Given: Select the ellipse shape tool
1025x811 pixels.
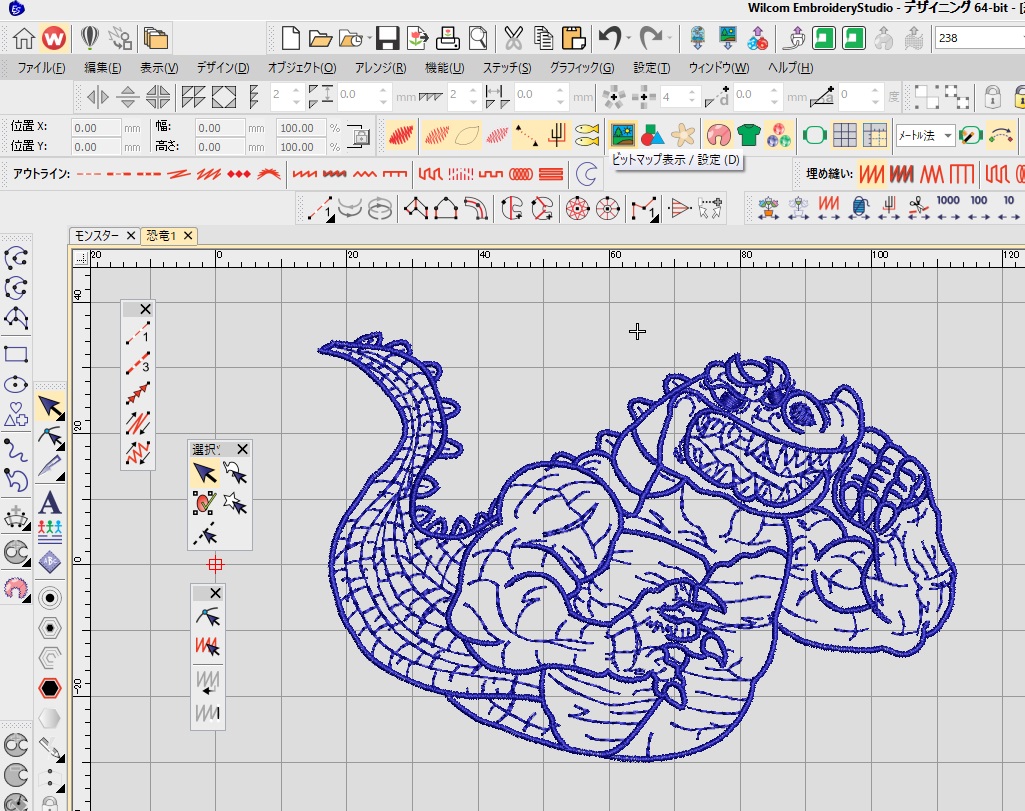Looking at the screenshot, I should pyautogui.click(x=16, y=384).
